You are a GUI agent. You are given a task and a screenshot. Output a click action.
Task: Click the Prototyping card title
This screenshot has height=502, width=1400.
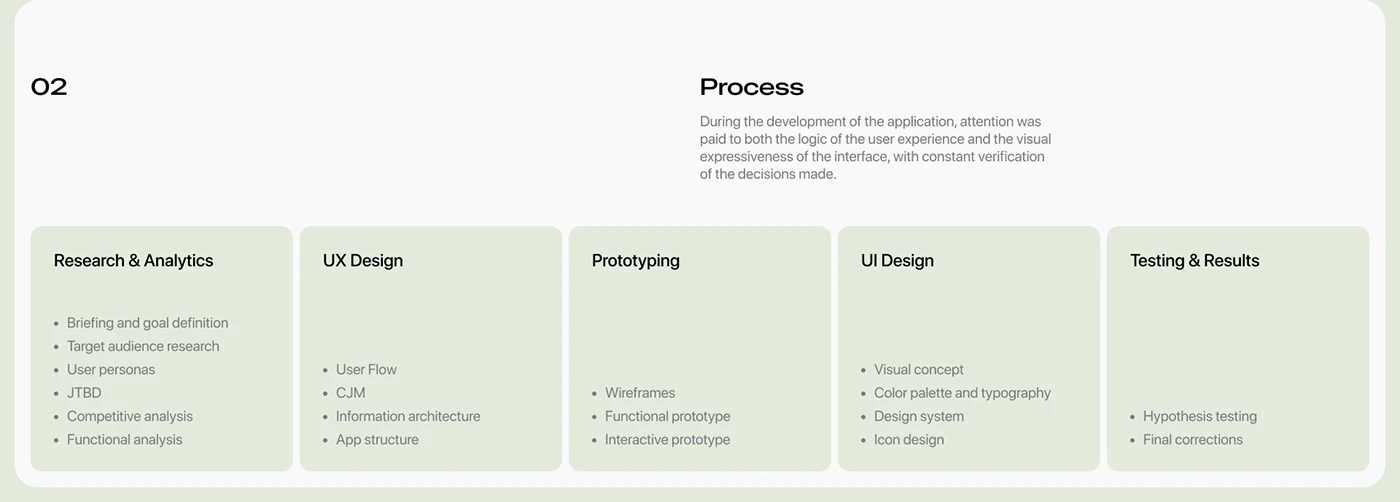pos(635,261)
